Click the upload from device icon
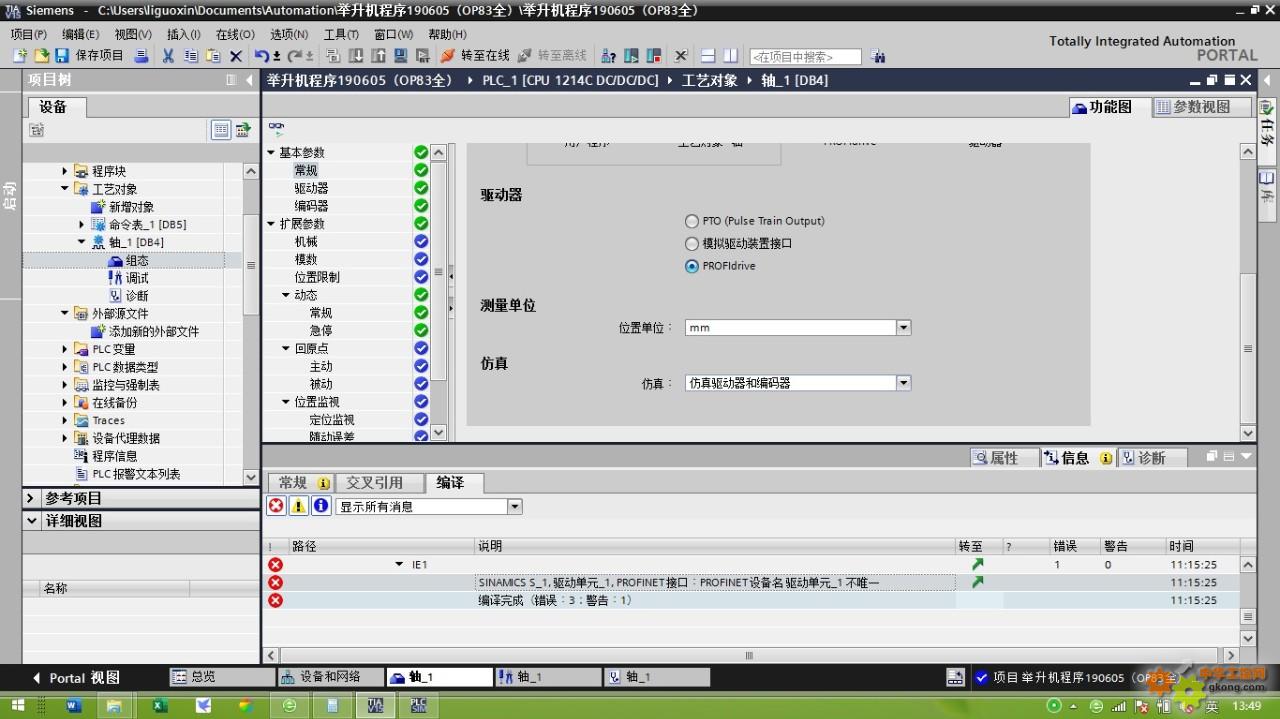 [379, 56]
